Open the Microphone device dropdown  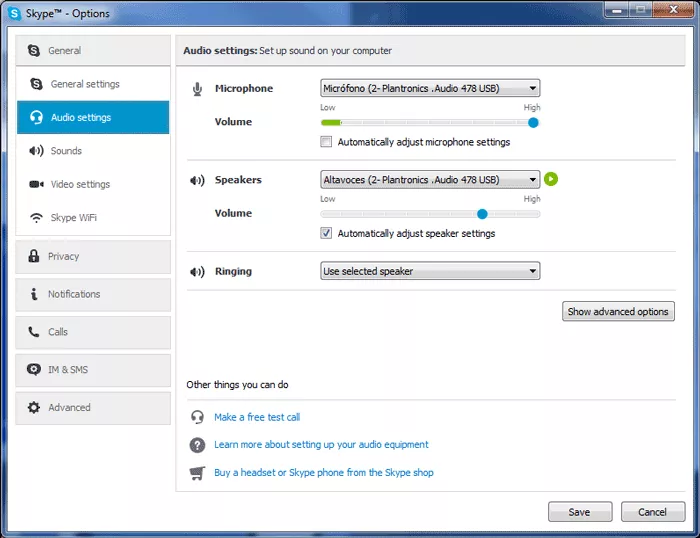point(430,88)
